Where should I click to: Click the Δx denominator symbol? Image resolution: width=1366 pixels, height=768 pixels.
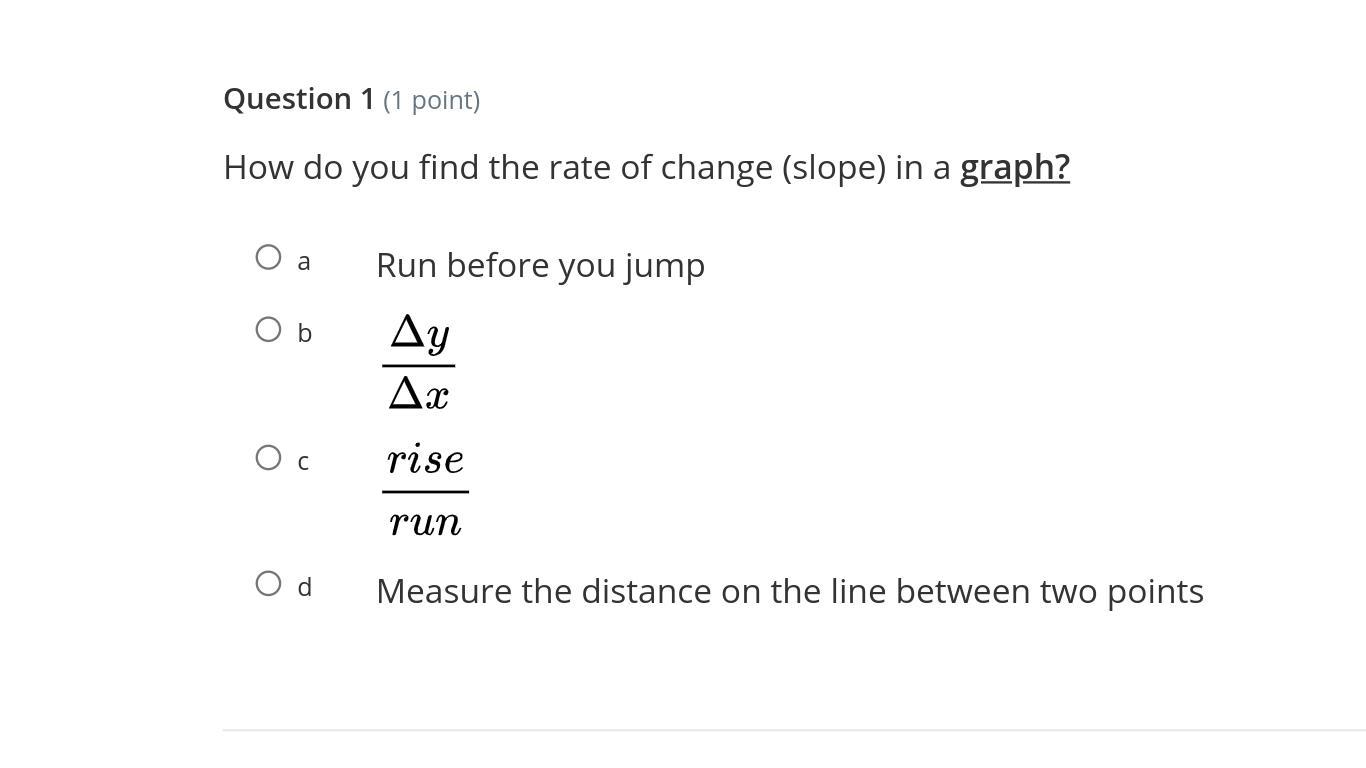419,394
